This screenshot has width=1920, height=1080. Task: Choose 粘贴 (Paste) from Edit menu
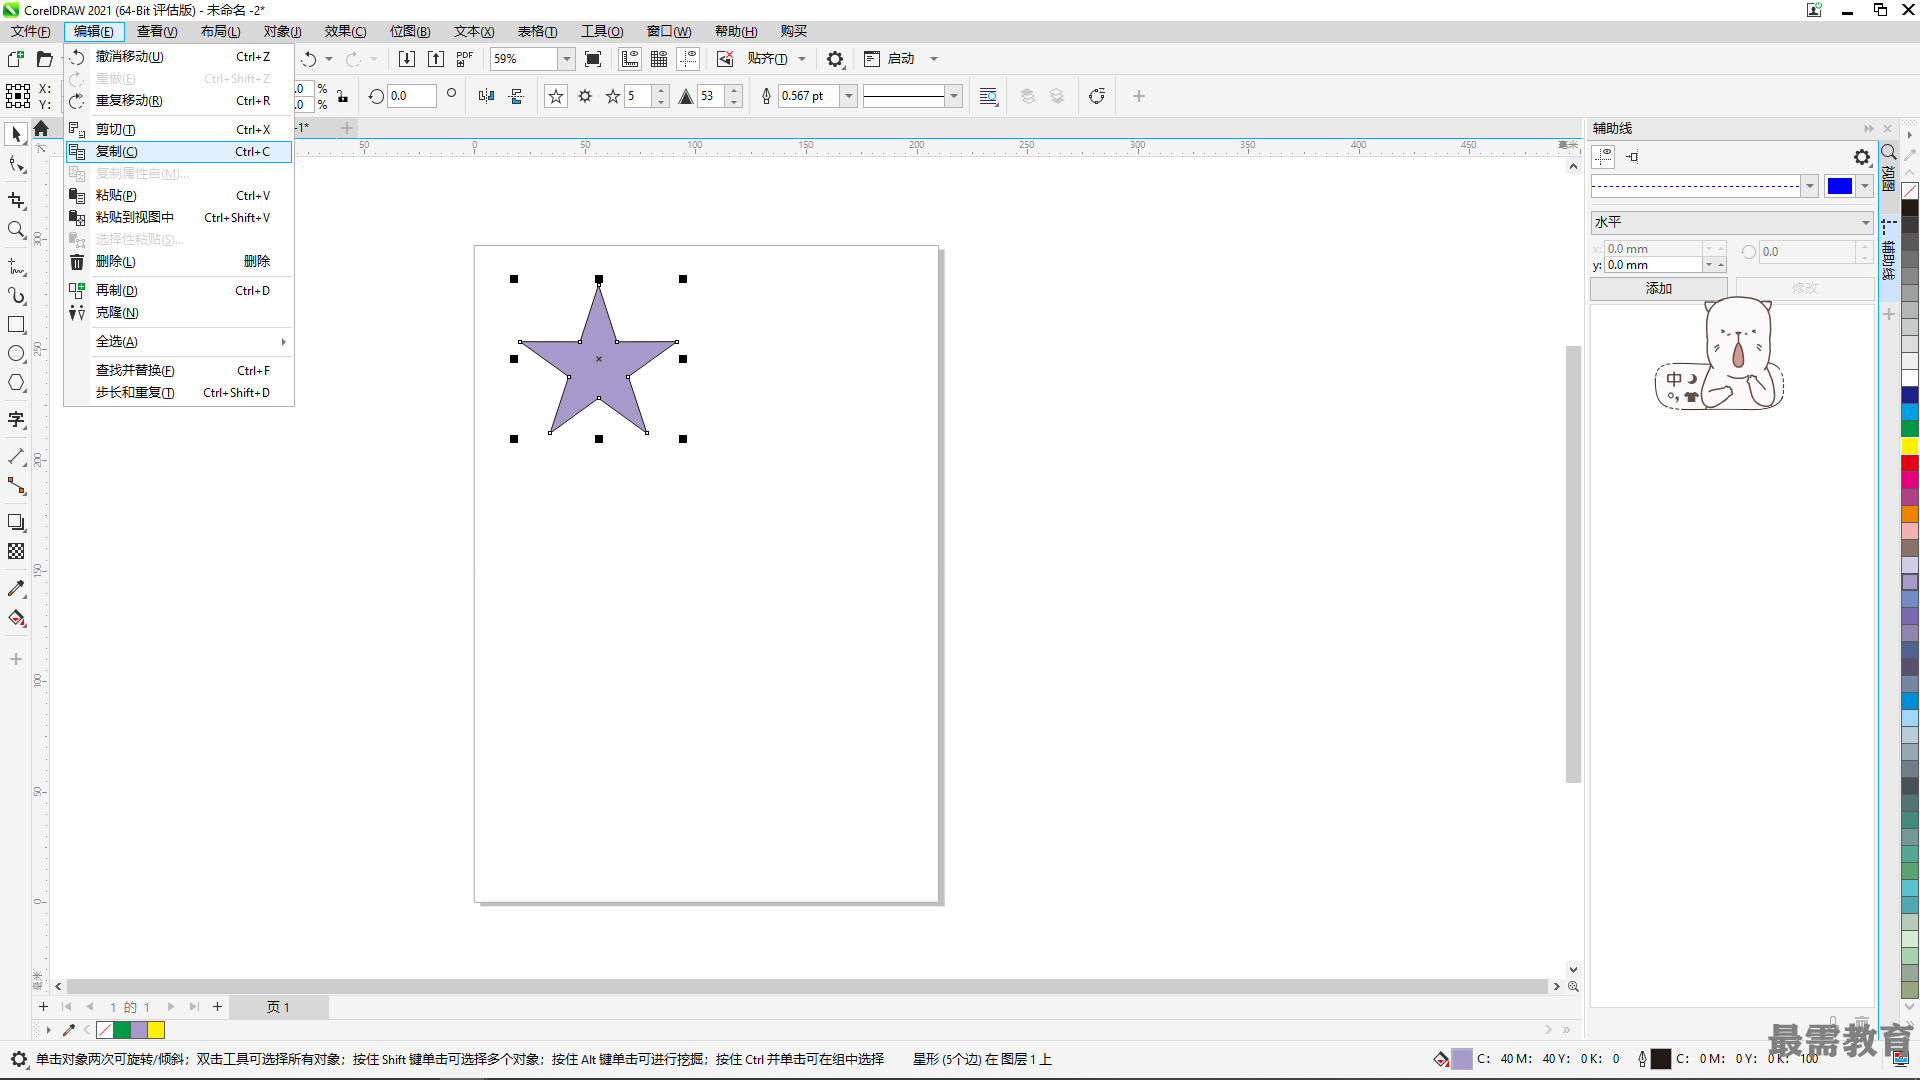tap(179, 196)
